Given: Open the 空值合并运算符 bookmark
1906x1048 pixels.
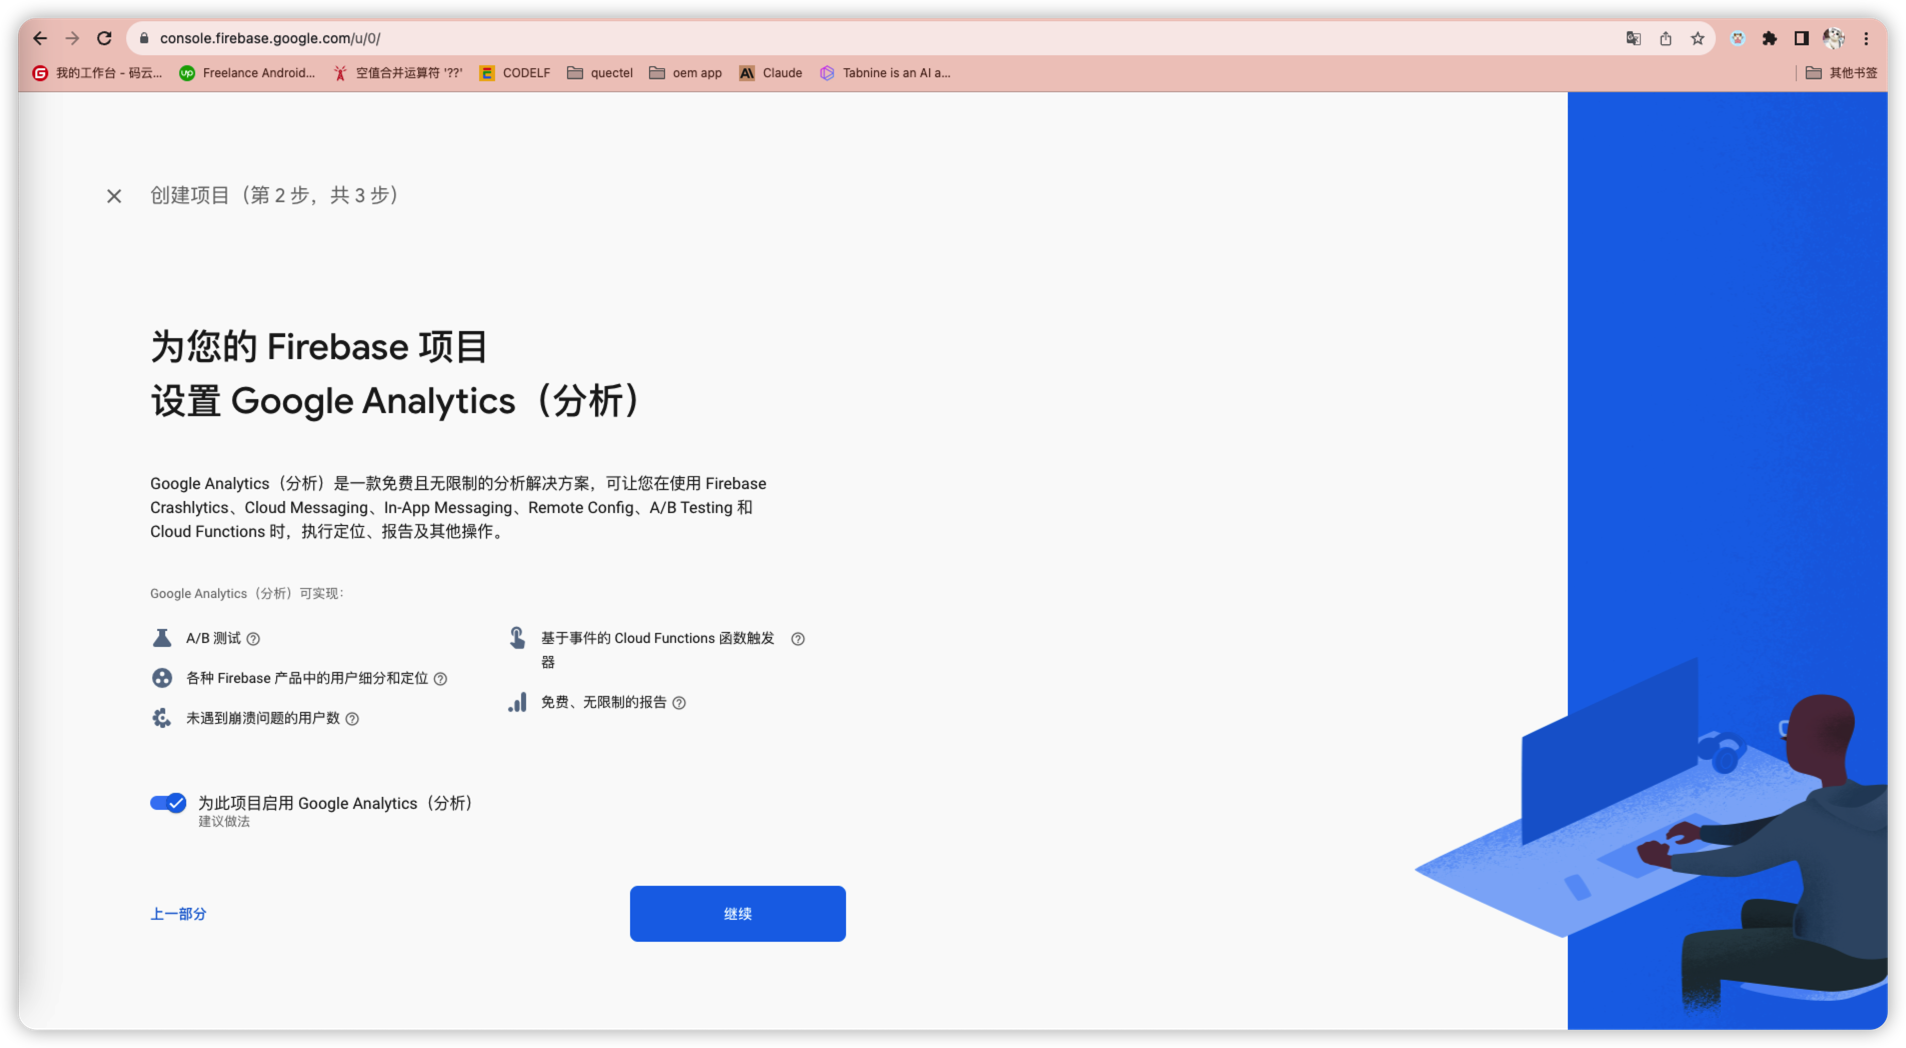Looking at the screenshot, I should click(x=398, y=73).
